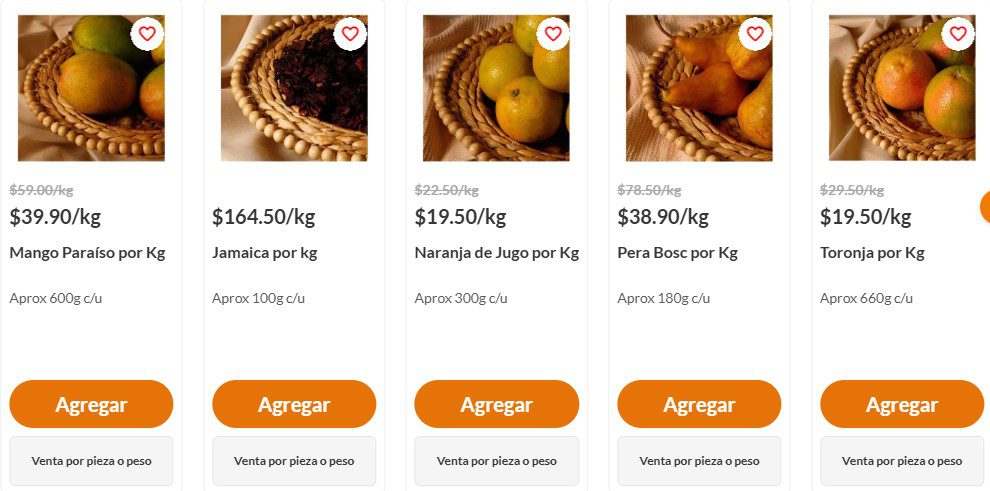Add Mango Paraíso with Agregar button
Screen dimensions: 990x491
(91, 404)
